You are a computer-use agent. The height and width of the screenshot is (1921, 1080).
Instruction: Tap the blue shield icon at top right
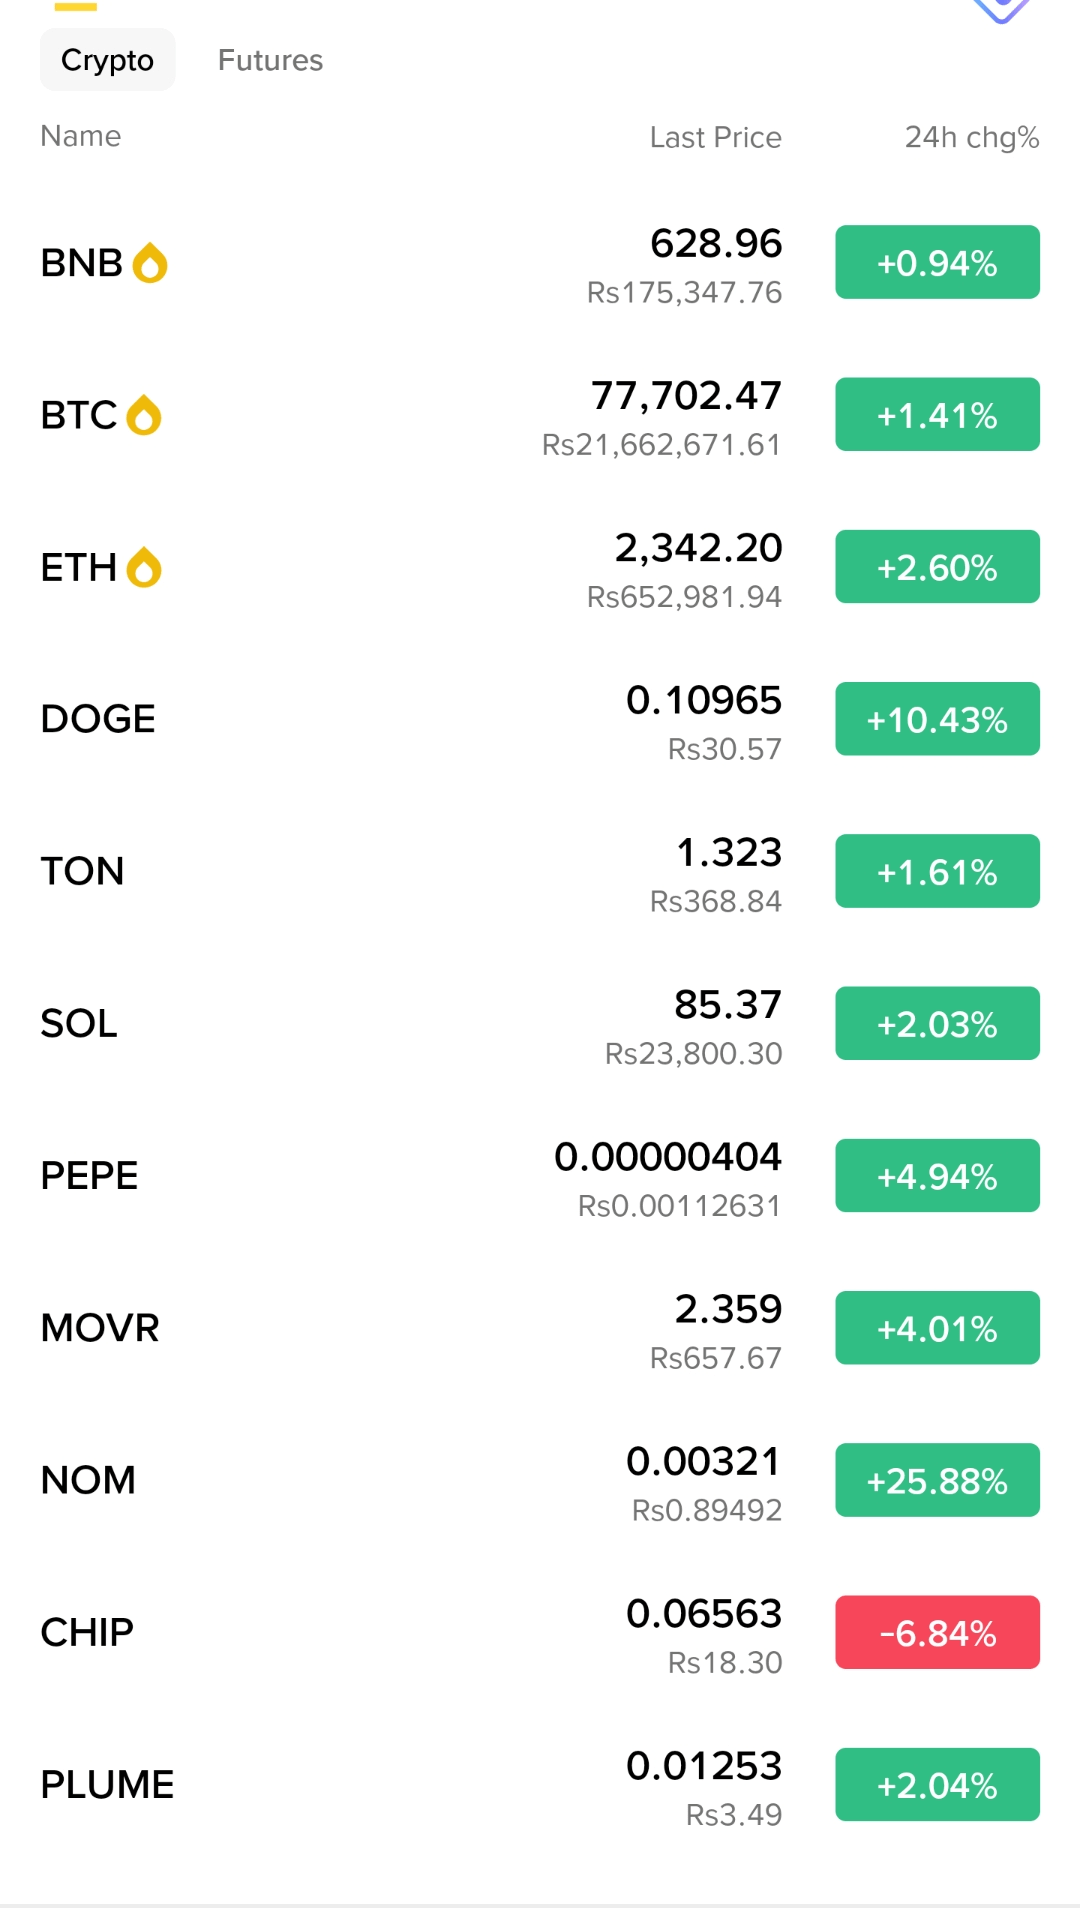[x=1001, y=10]
